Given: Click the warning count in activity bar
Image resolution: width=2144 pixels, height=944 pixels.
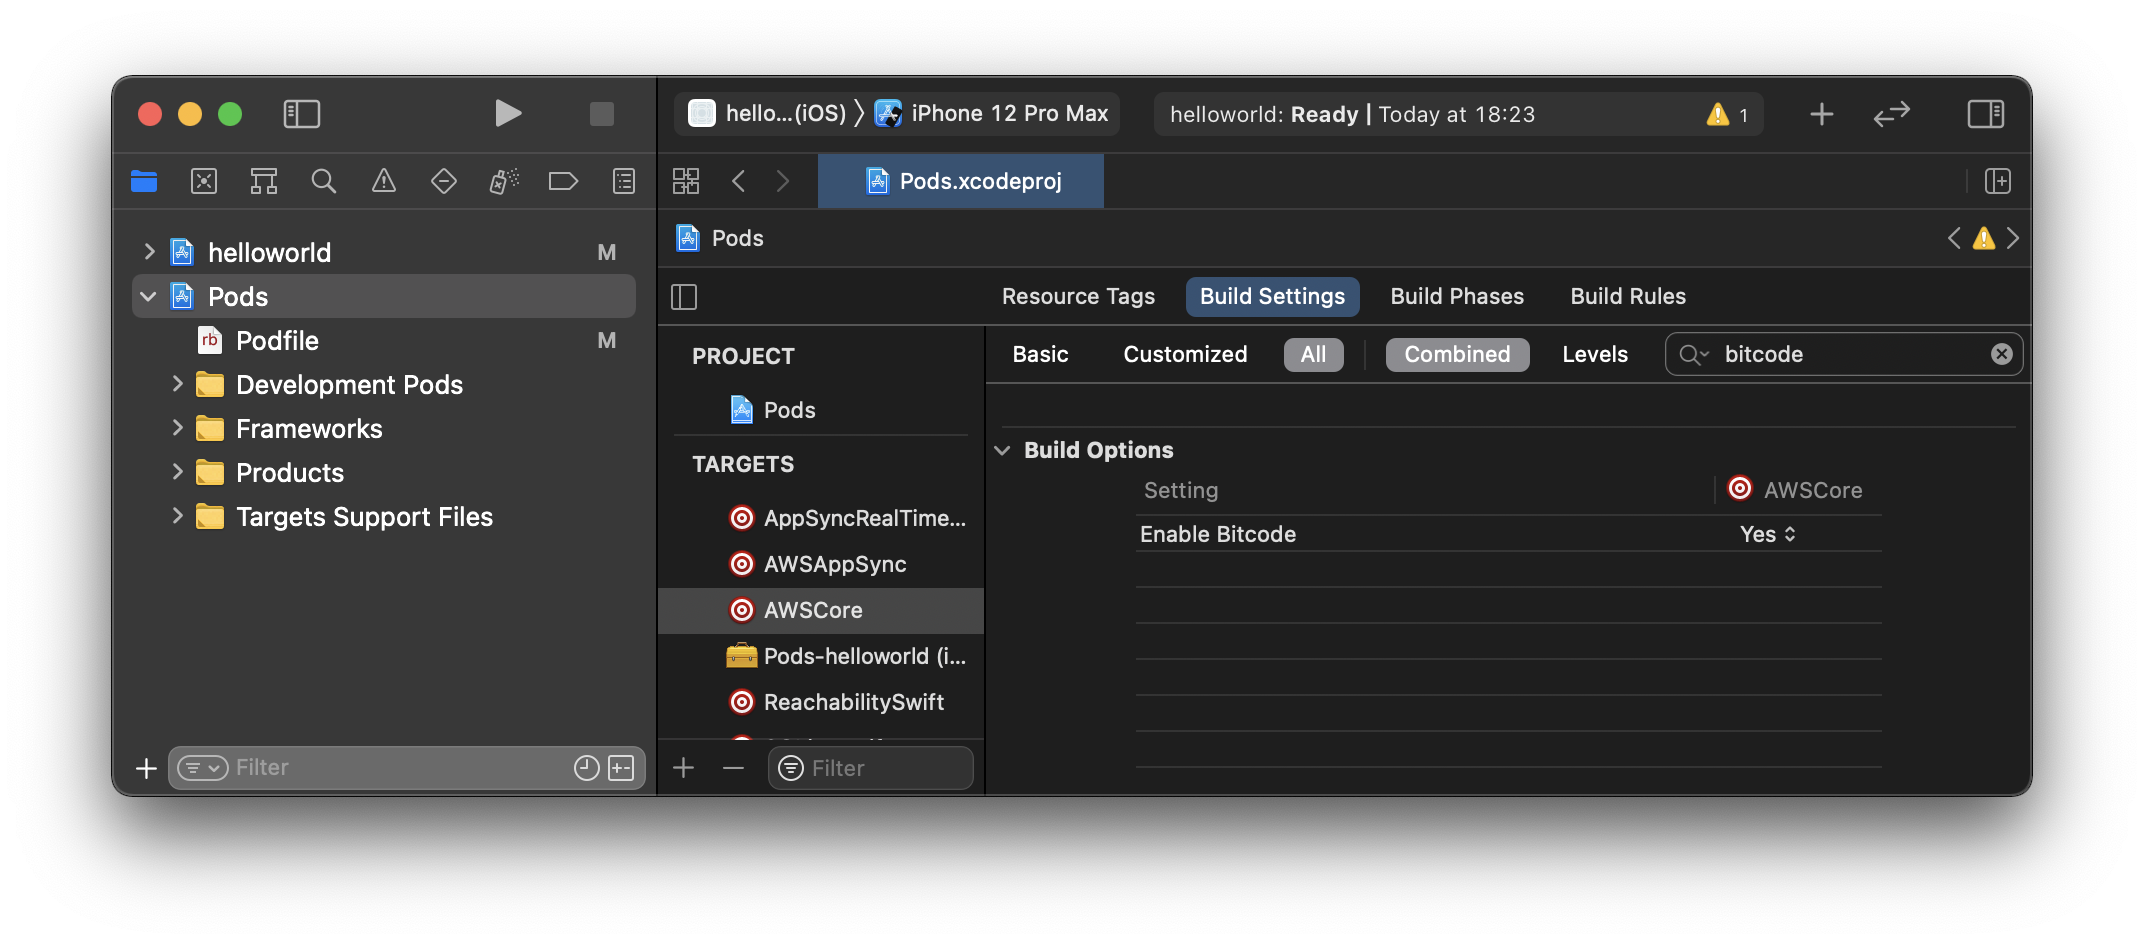Looking at the screenshot, I should 1729,114.
